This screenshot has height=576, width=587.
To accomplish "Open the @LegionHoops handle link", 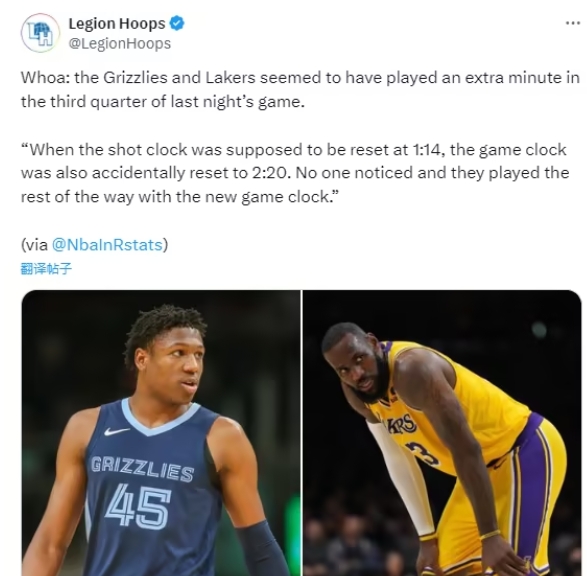I will [x=120, y=43].
